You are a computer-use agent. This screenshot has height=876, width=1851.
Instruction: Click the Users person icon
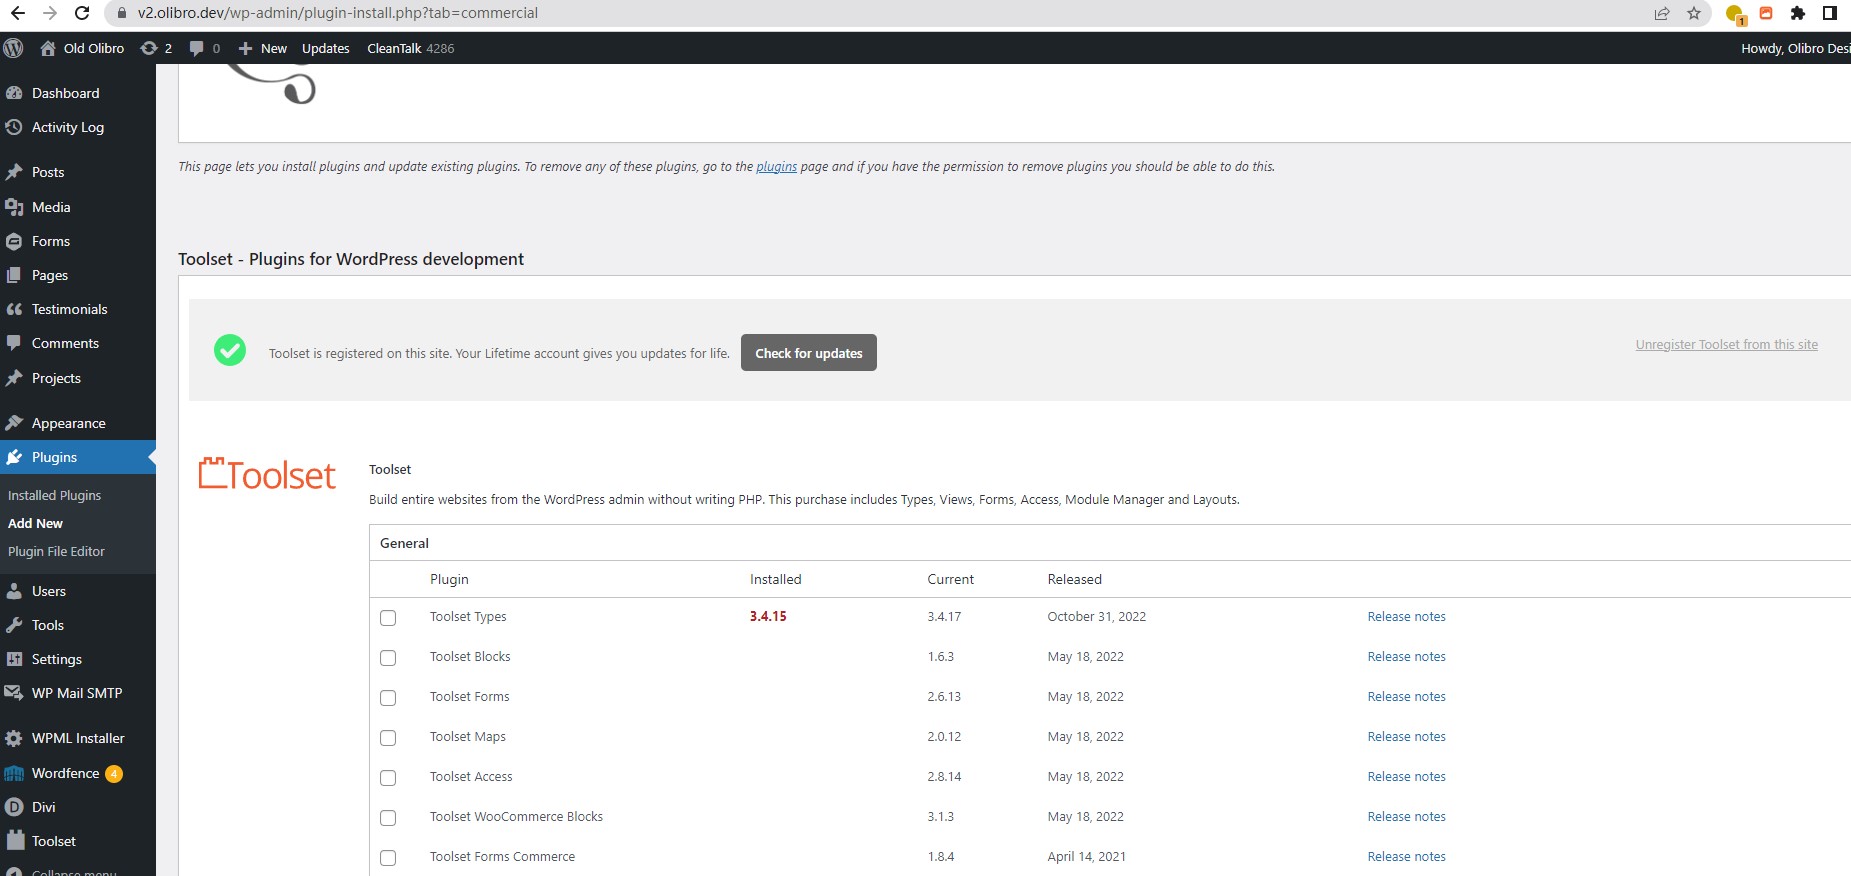[14, 591]
